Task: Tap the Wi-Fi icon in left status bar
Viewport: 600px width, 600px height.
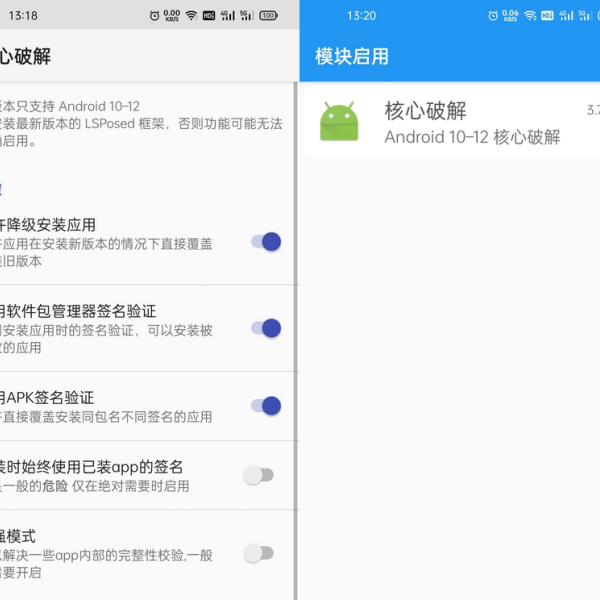Action: pos(191,15)
